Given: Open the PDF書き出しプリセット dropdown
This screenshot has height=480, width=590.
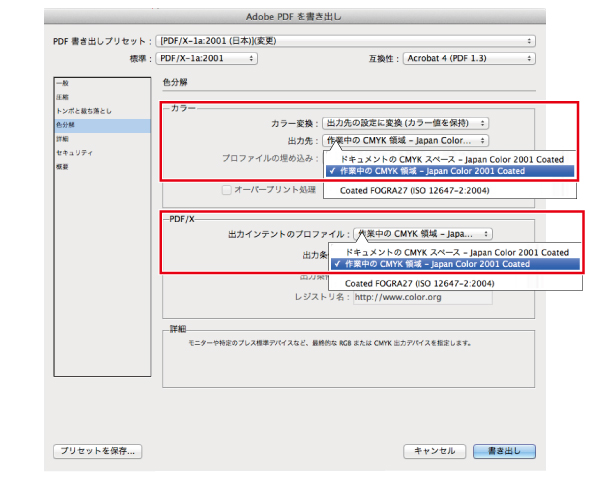Looking at the screenshot, I should click(345, 41).
